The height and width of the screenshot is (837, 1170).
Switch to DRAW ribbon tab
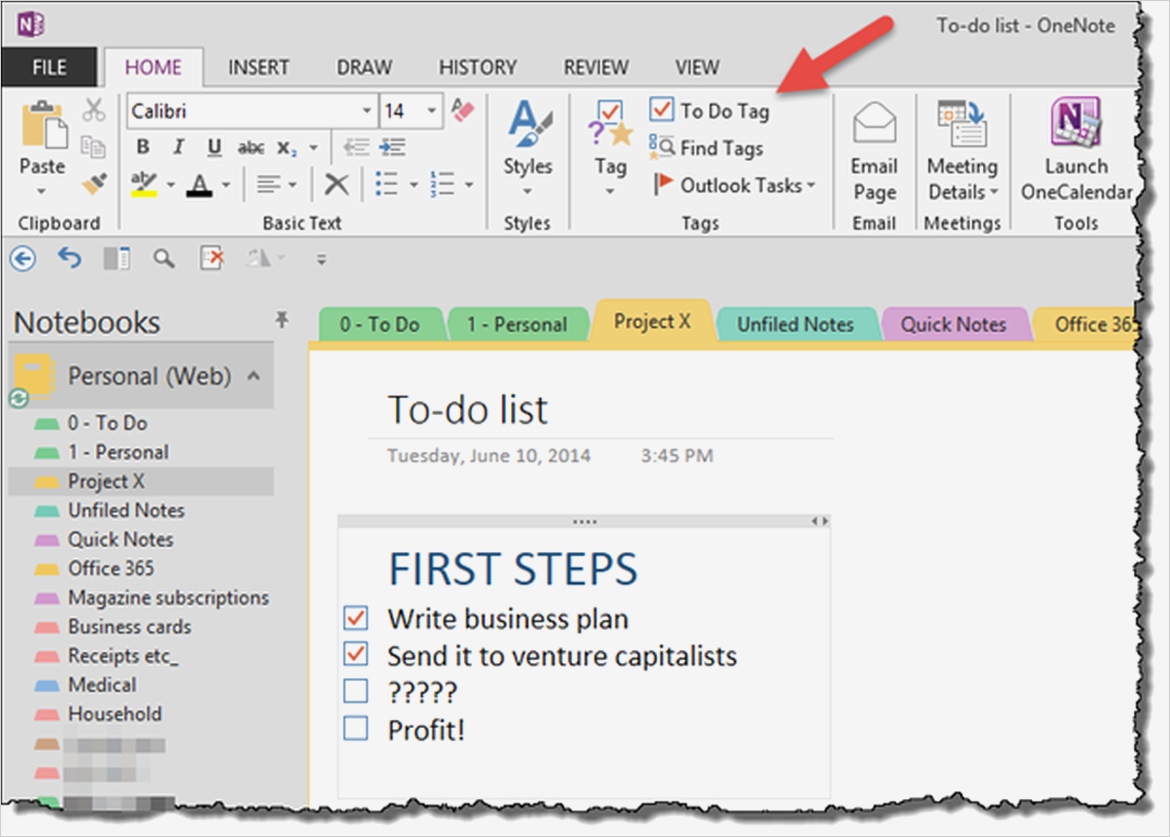pyautogui.click(x=364, y=67)
